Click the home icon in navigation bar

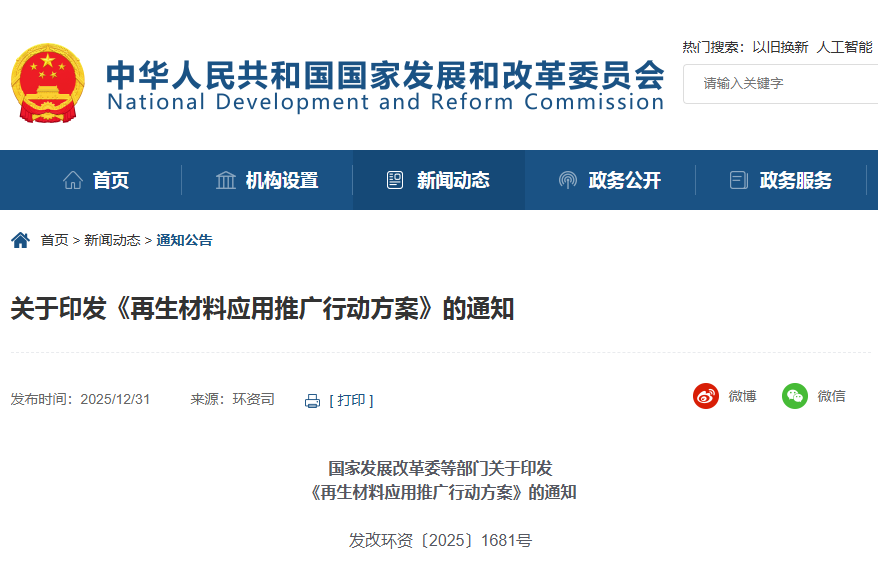pyautogui.click(x=73, y=180)
